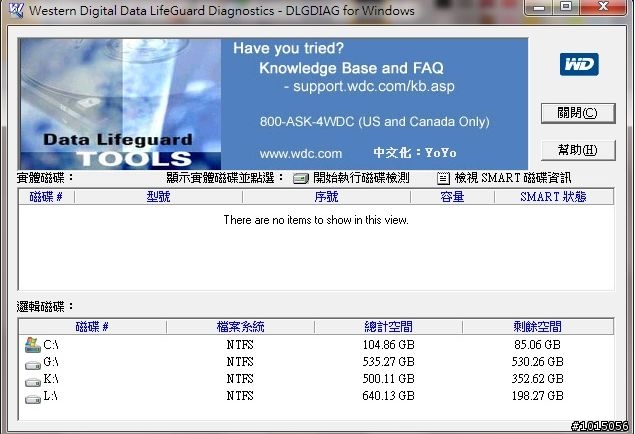Sort logical drives by 剩餘空間 header

(x=538, y=327)
